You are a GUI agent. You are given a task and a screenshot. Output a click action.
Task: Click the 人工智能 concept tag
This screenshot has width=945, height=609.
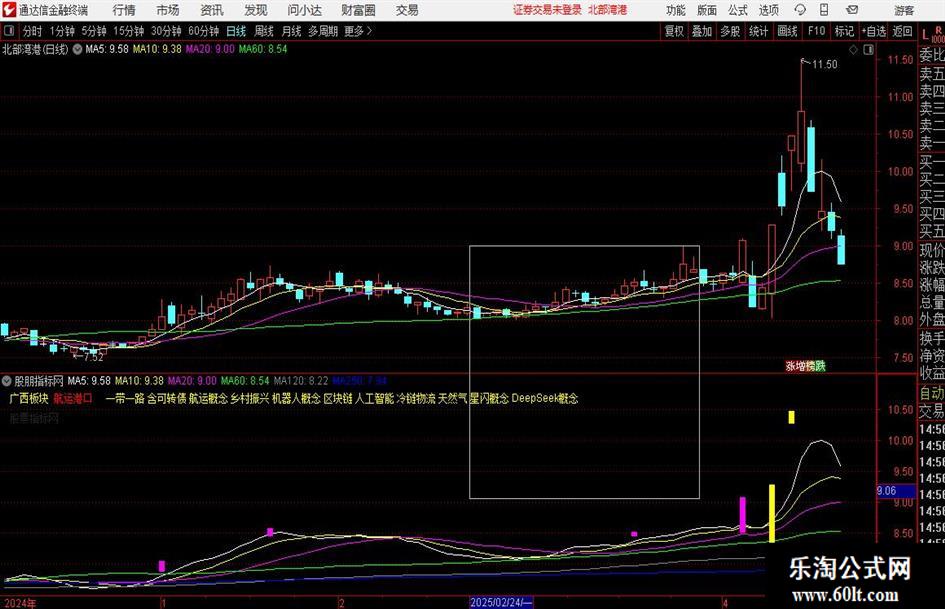[x=374, y=398]
